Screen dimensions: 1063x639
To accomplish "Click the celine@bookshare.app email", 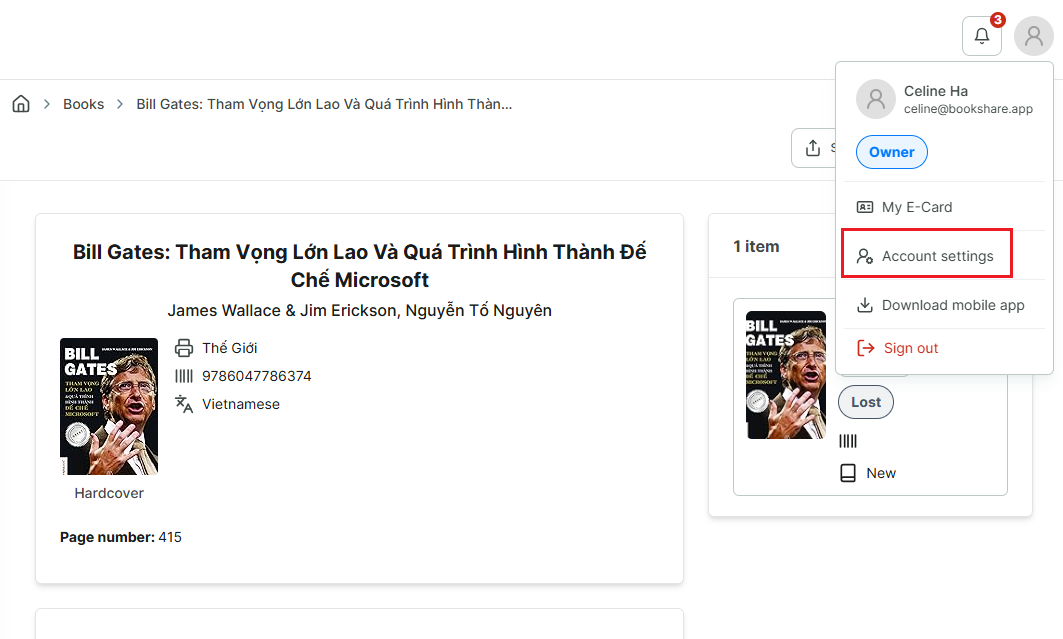I will click(968, 108).
